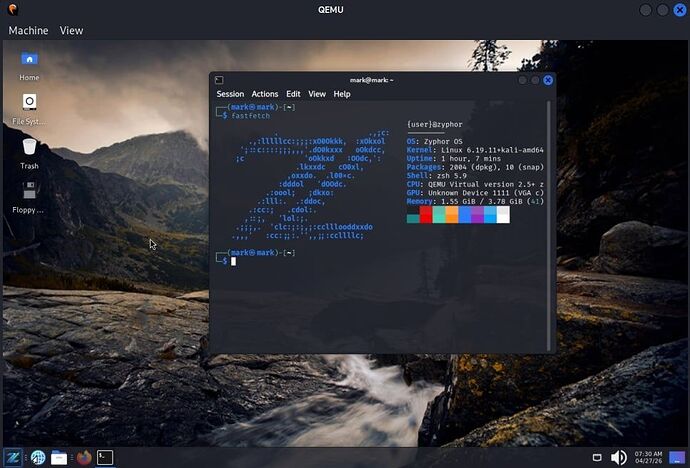Click the terminal vertical scrollbar
This screenshot has width=690, height=468.
point(548,226)
